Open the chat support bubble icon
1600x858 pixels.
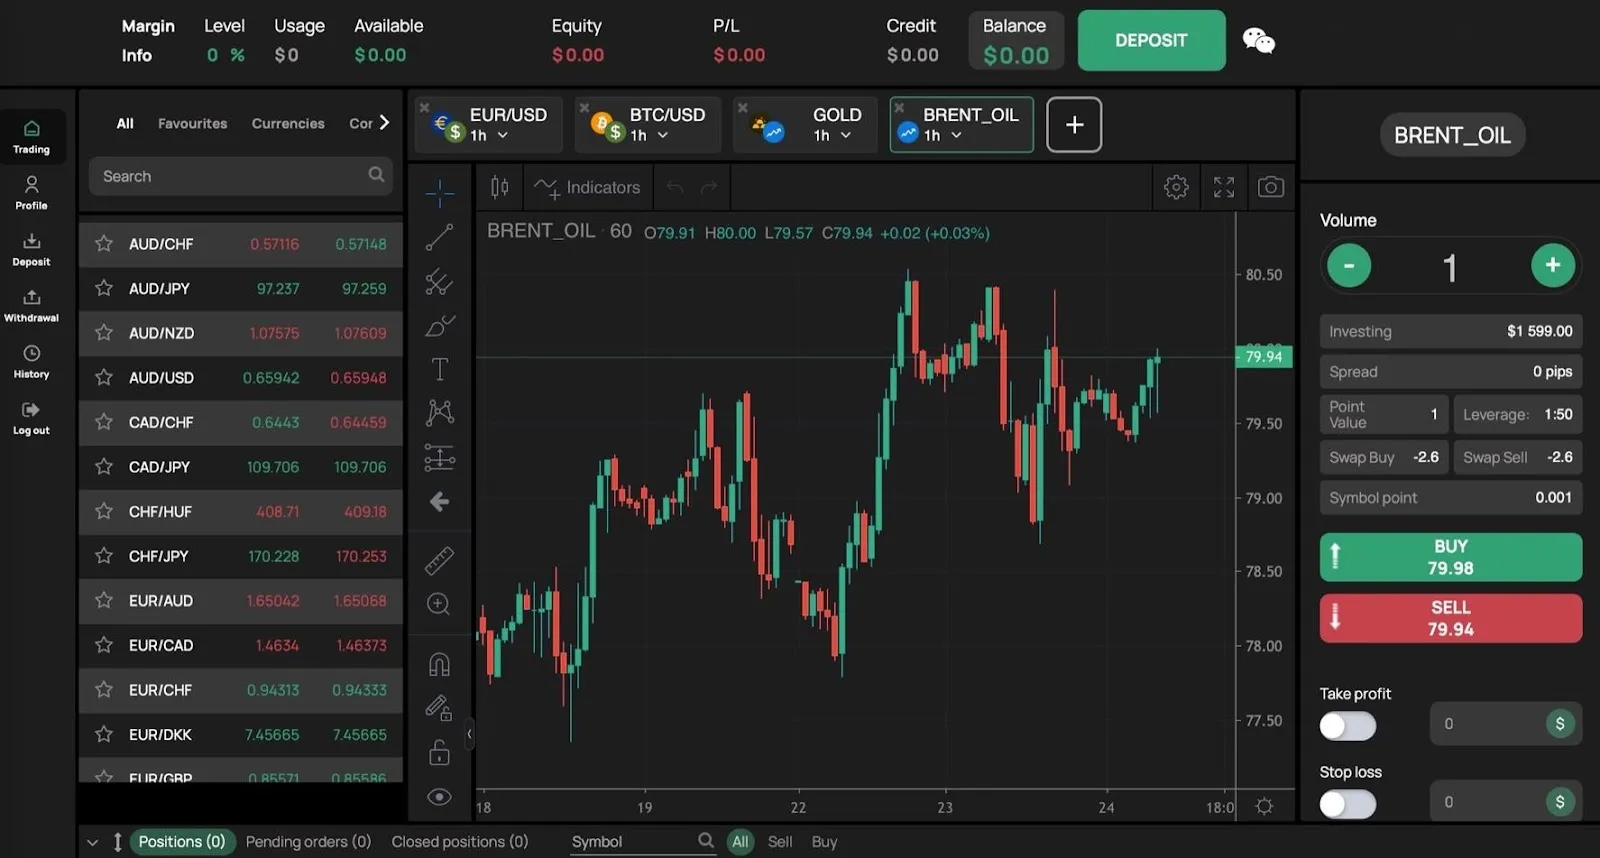tap(1258, 40)
